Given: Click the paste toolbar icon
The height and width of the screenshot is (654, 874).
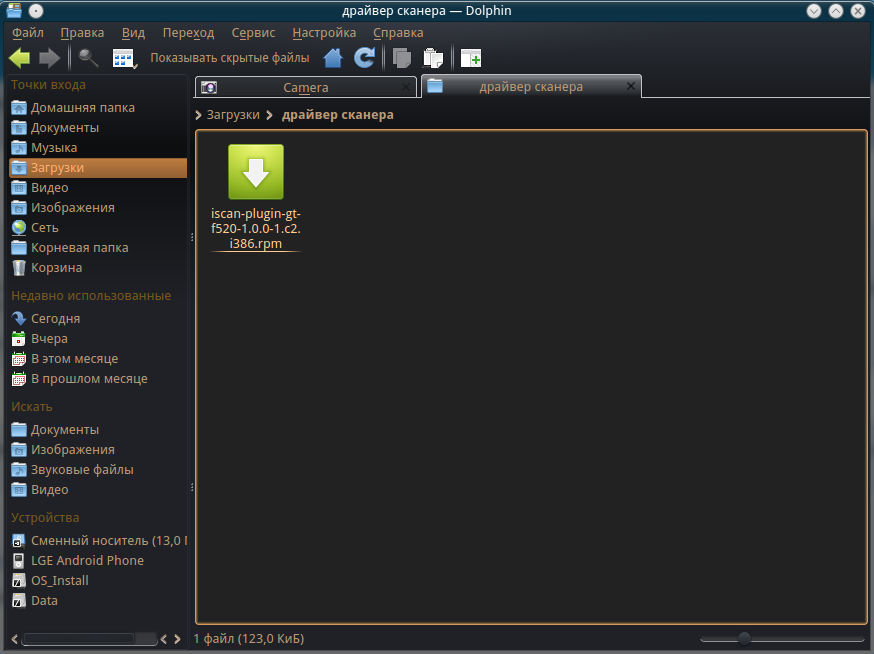Looking at the screenshot, I should pyautogui.click(x=433, y=58).
